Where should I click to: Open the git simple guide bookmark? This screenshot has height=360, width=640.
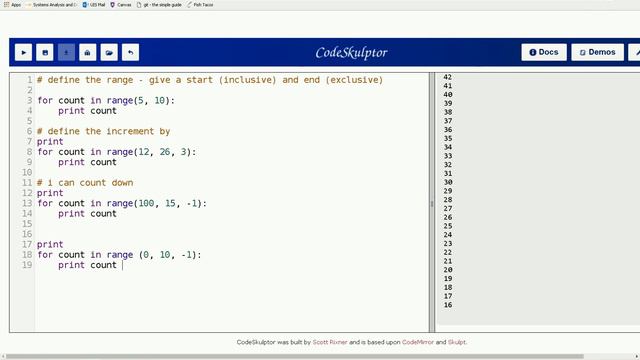159,5
